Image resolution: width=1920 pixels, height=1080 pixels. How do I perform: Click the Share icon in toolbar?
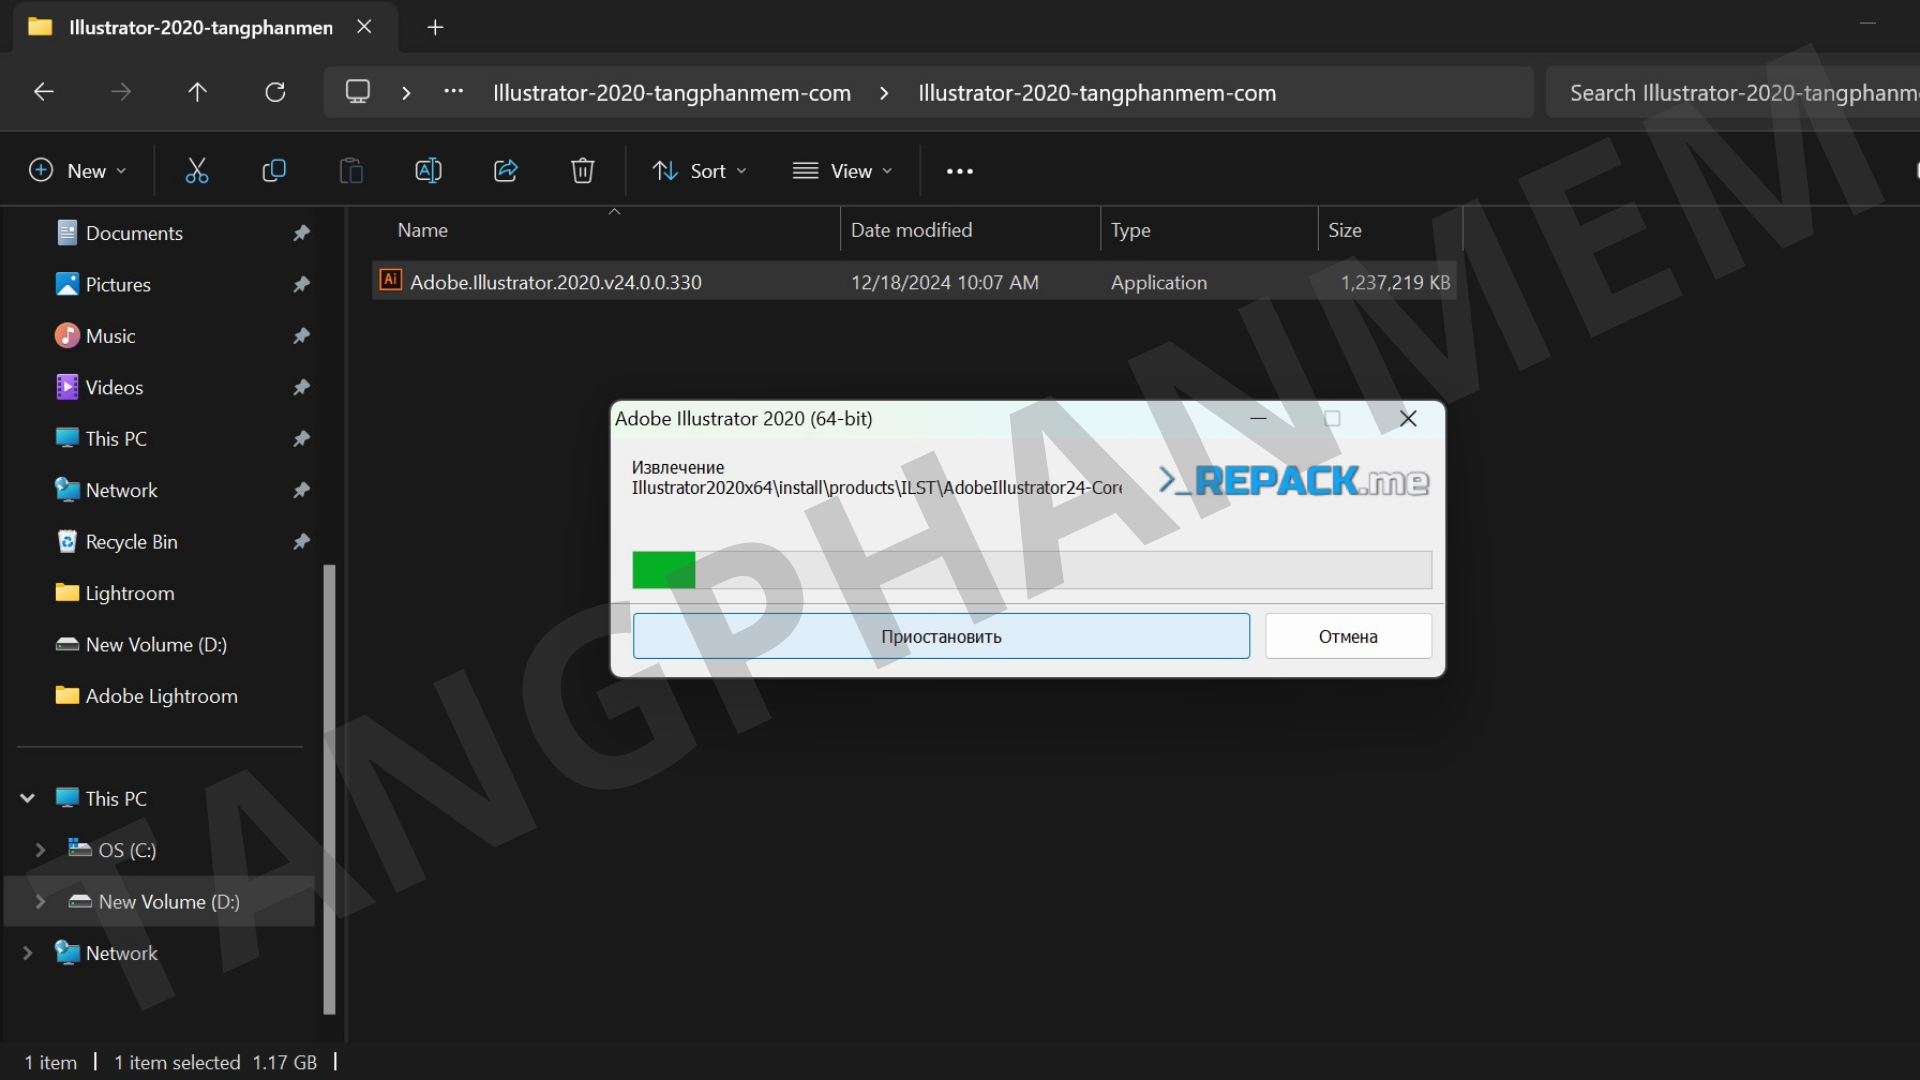pyautogui.click(x=506, y=171)
